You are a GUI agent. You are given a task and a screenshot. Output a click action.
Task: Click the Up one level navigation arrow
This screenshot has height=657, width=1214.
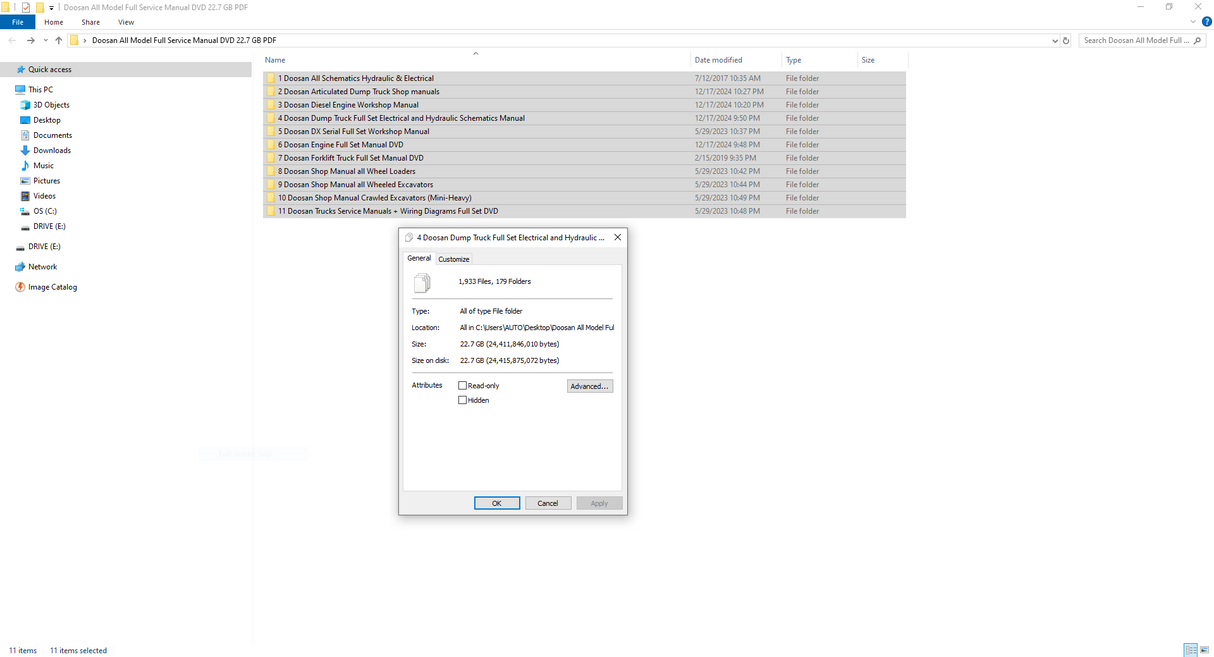click(58, 40)
